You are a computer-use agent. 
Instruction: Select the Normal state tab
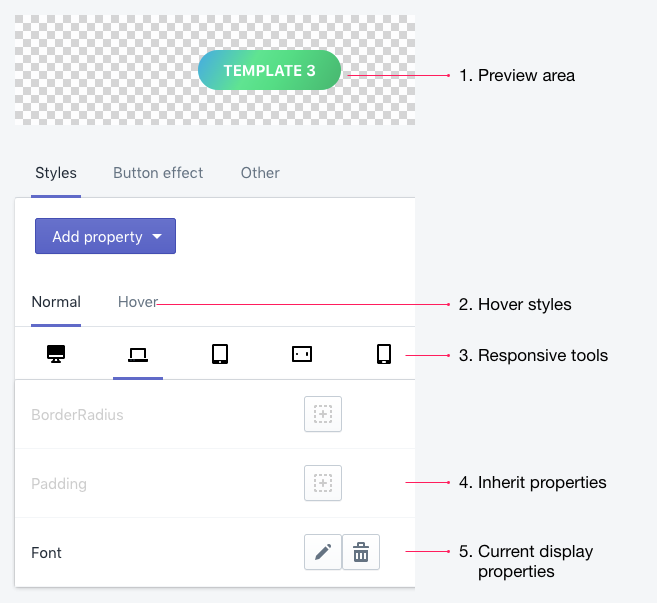pos(56,302)
